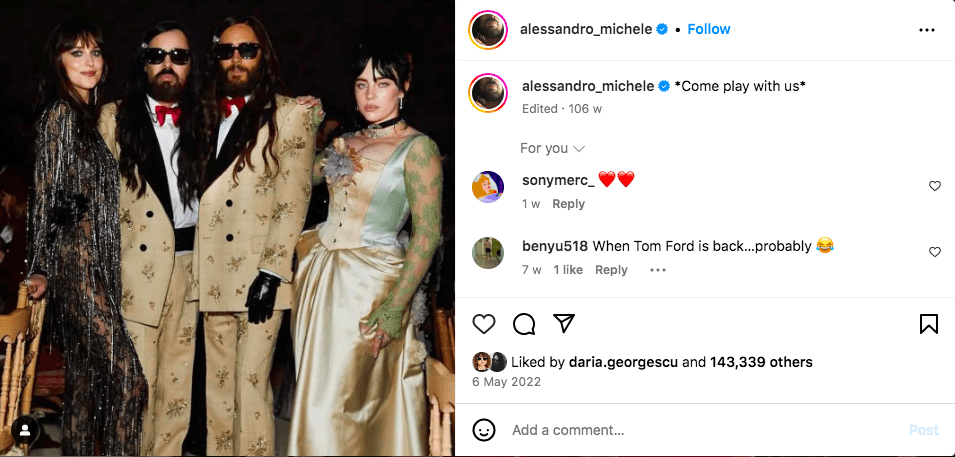The width and height of the screenshot is (955, 457).
Task: Like the post with the heart icon
Action: tap(484, 324)
